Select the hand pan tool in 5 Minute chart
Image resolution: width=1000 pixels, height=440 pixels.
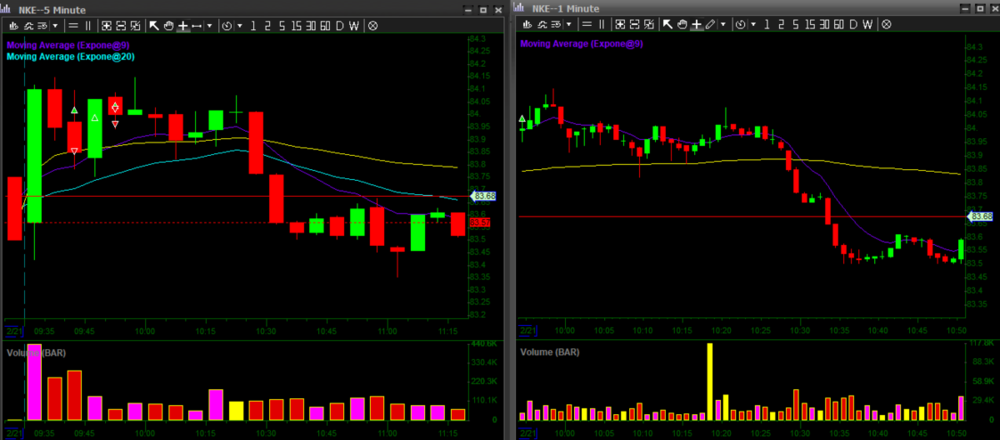pyautogui.click(x=168, y=24)
